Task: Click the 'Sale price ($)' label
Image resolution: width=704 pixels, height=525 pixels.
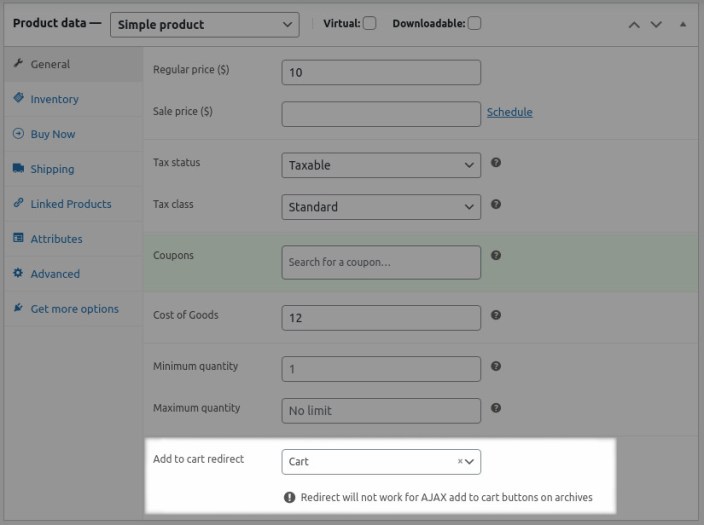Action: (x=183, y=111)
